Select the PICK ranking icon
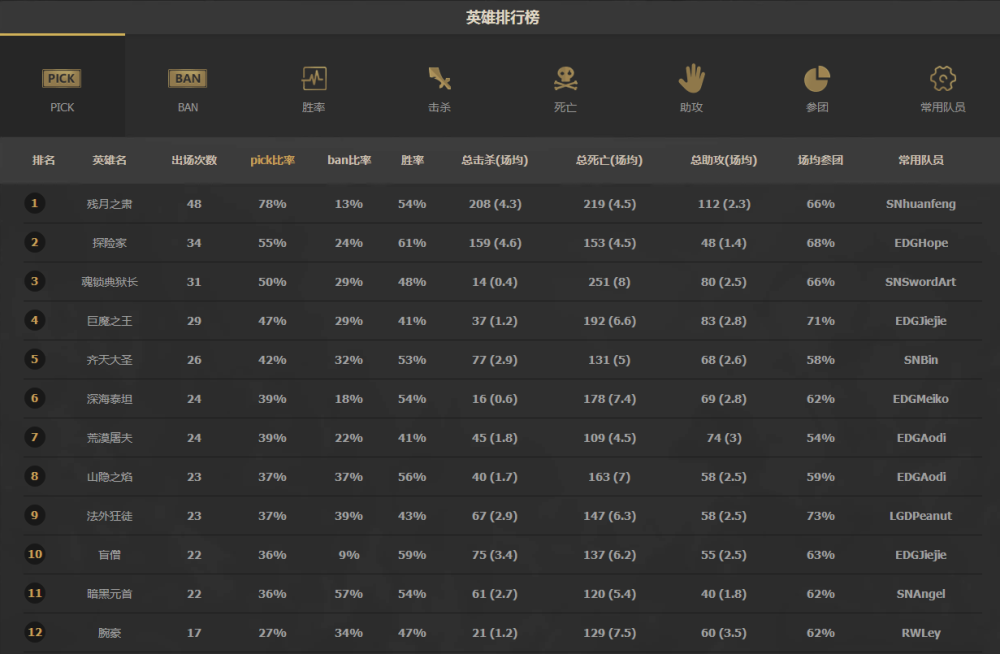Screen dimensions: 1000x654 coord(61,78)
